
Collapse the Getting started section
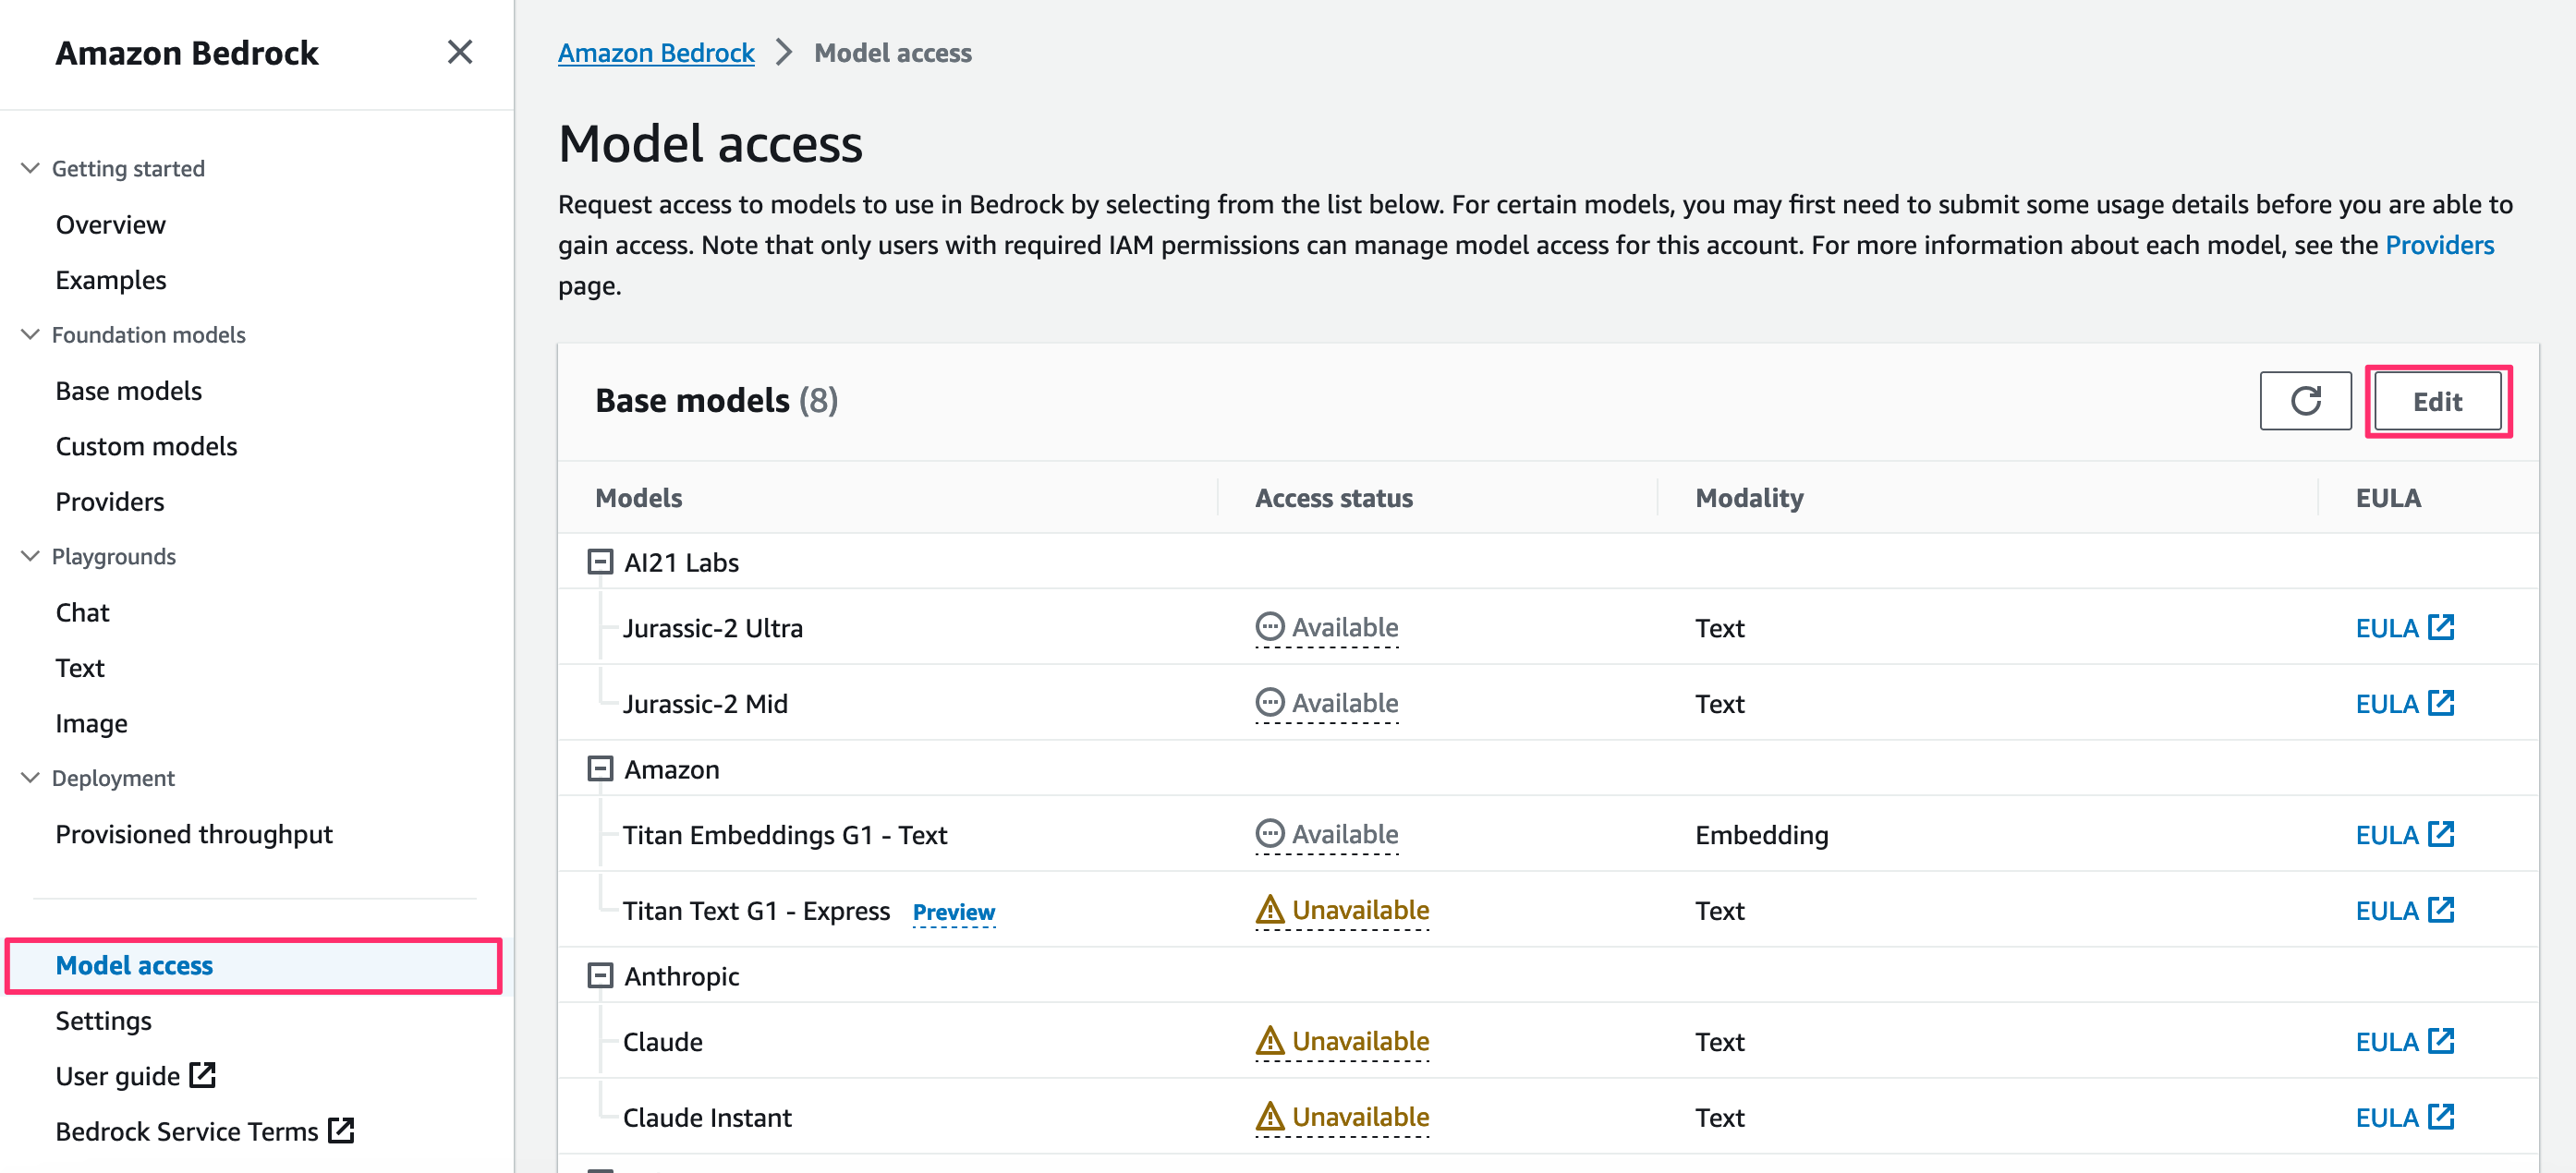(x=30, y=168)
